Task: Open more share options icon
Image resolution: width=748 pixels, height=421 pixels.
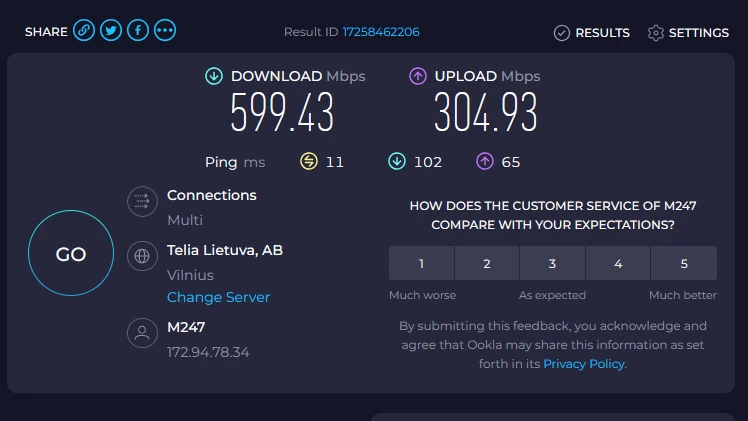Action: click(165, 31)
